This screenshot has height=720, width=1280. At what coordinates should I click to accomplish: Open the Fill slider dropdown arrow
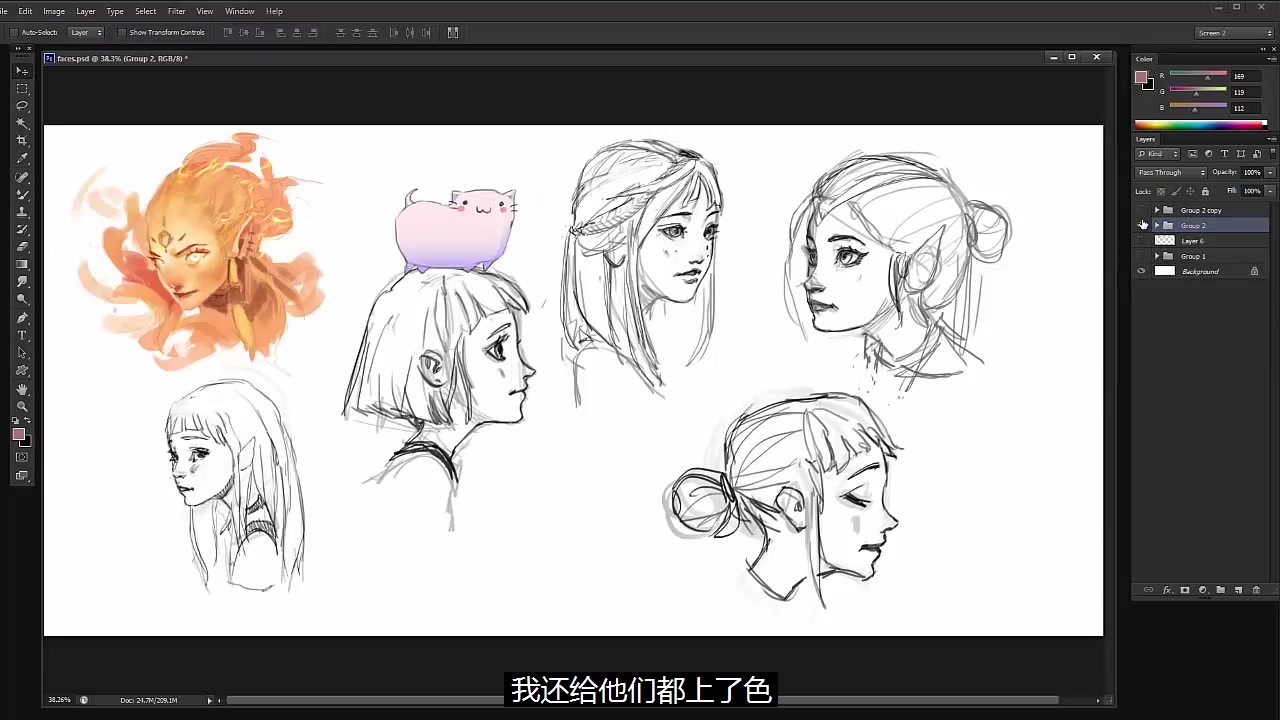click(x=1270, y=191)
